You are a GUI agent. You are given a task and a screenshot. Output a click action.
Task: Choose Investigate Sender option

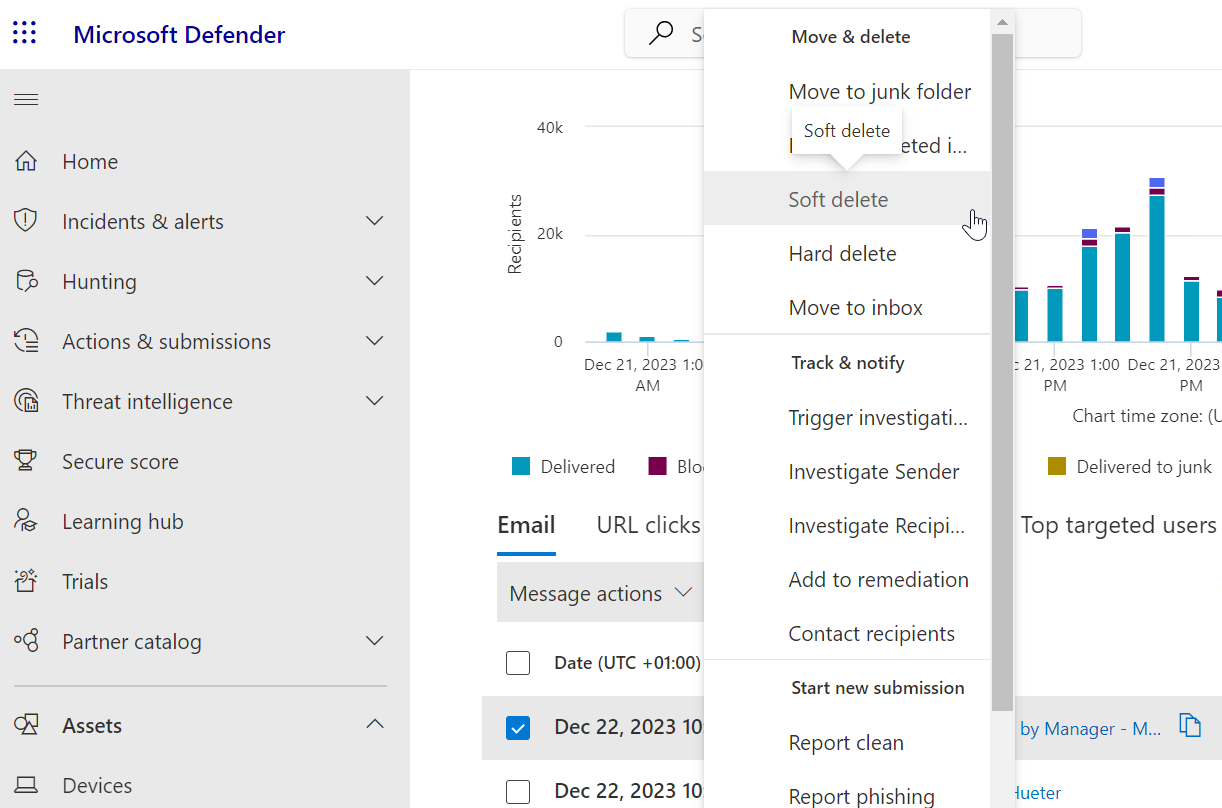(x=847, y=472)
